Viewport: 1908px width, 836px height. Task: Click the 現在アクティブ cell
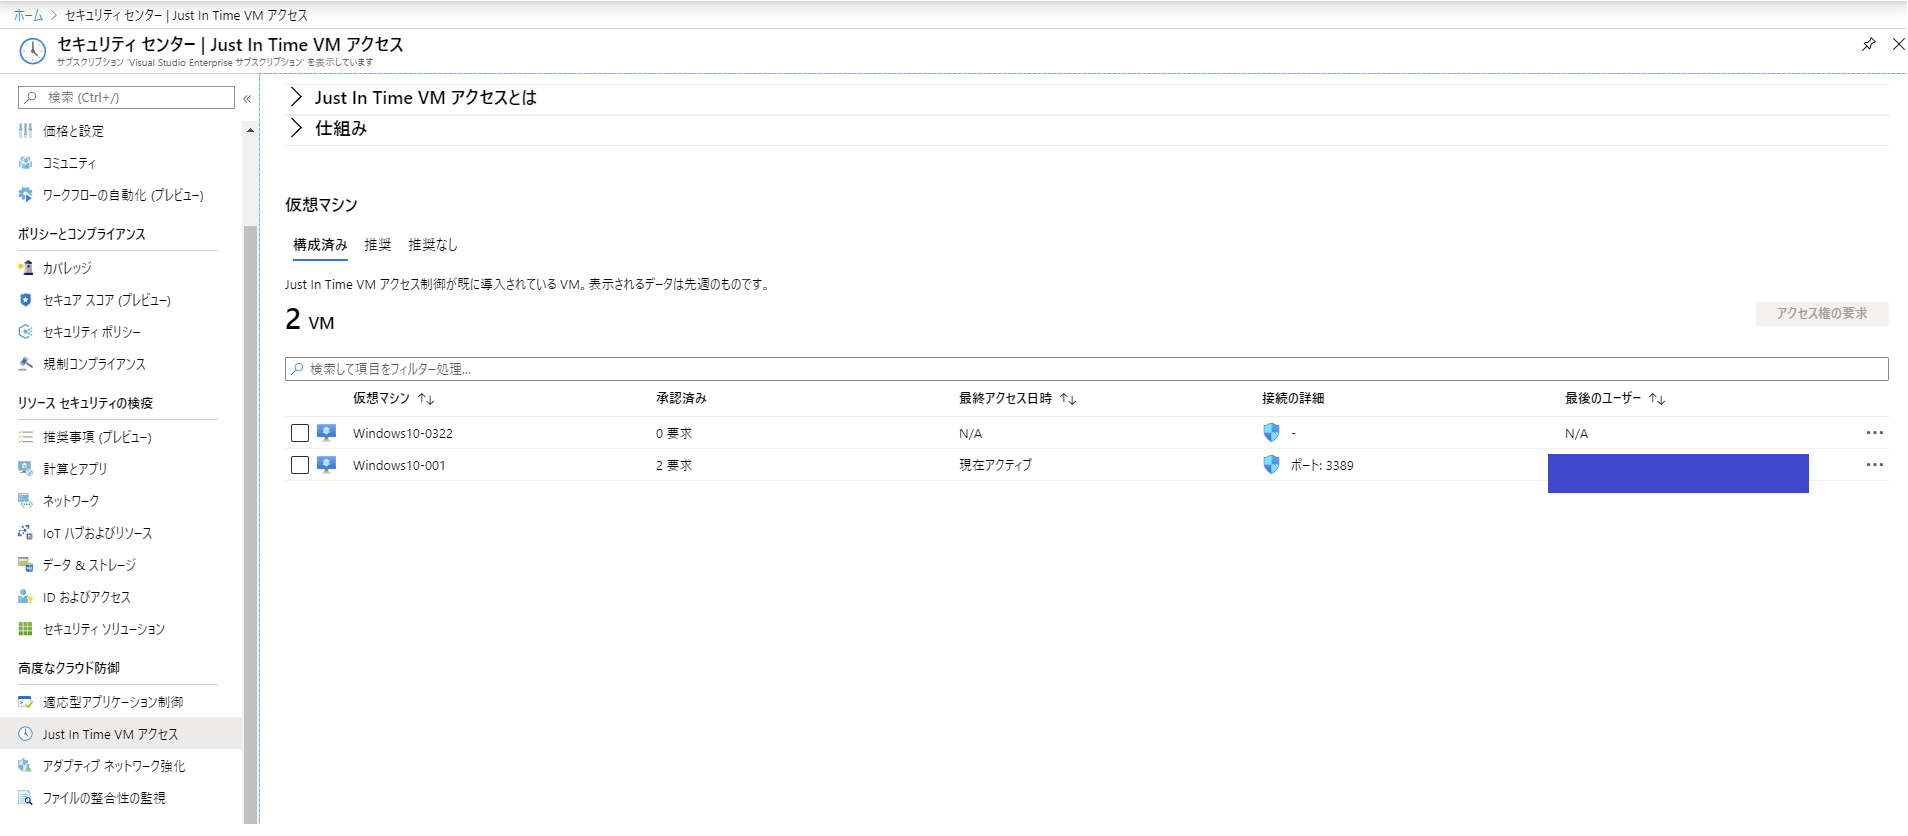[x=995, y=465]
